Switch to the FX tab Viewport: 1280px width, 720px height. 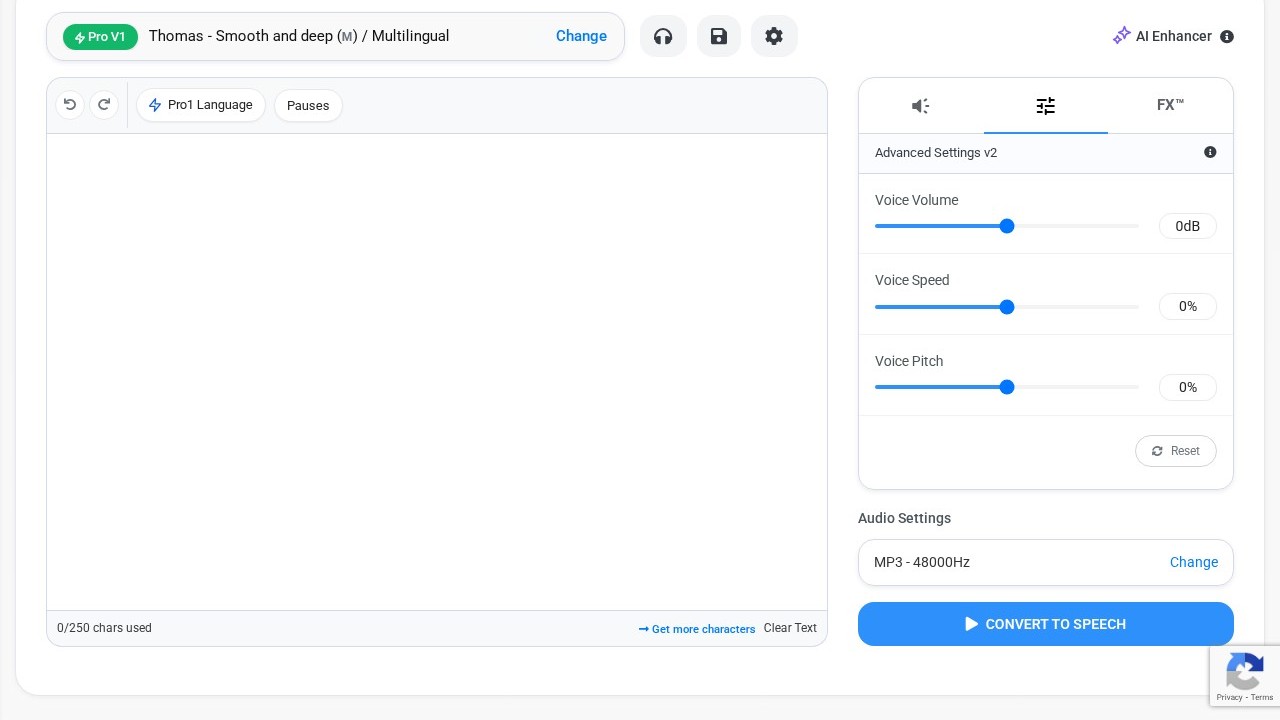pos(1170,106)
